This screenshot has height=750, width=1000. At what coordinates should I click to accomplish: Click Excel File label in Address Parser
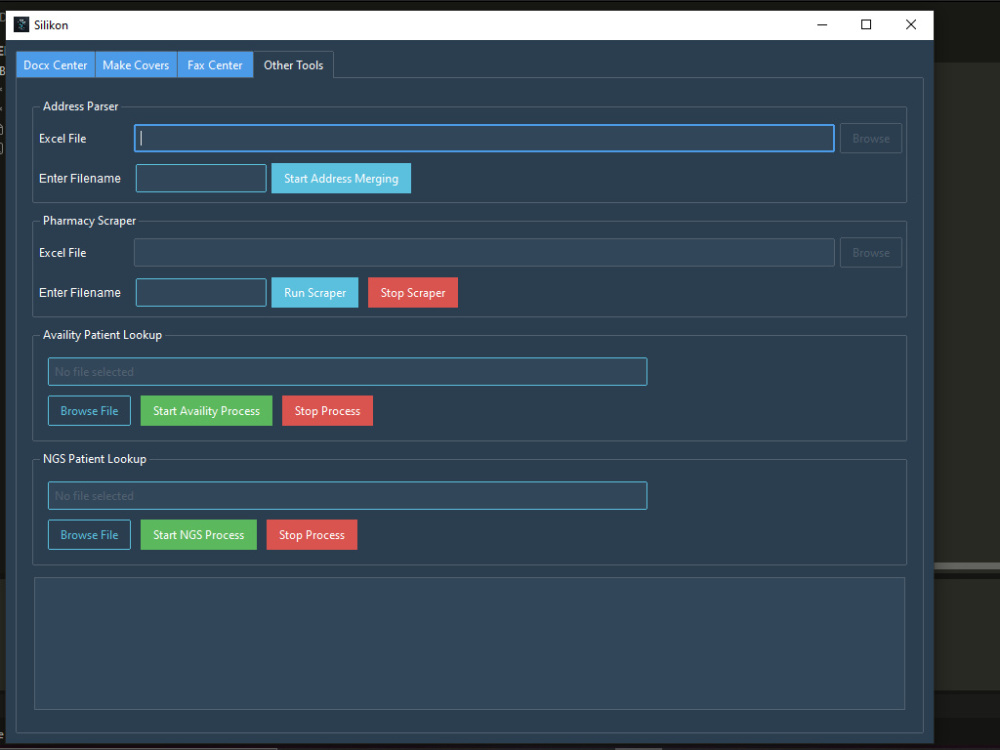pos(62,138)
